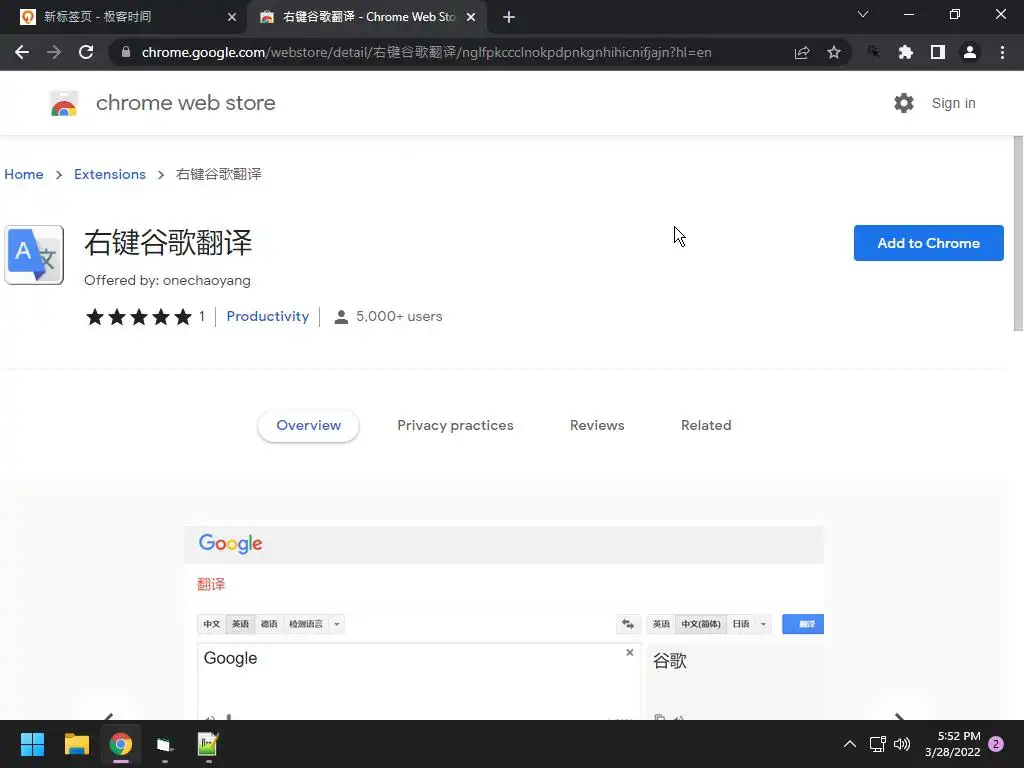Open notification center badge
Image resolution: width=1024 pixels, height=768 pixels.
pos(996,744)
